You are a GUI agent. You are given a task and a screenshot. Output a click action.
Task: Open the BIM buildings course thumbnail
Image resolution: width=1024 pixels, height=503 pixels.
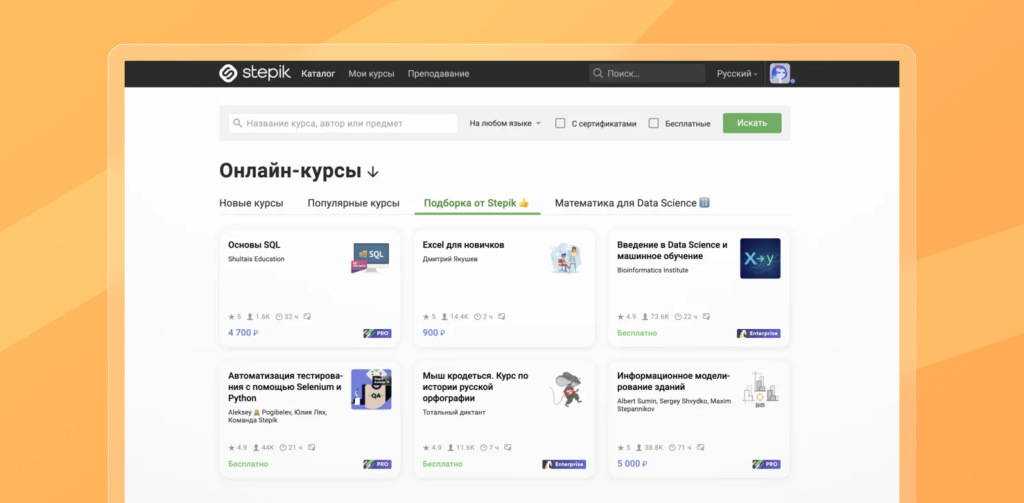tap(760, 389)
